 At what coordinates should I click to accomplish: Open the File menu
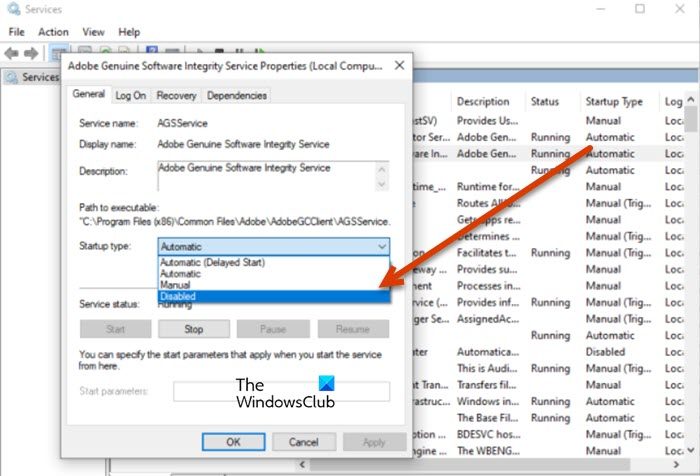click(x=17, y=32)
